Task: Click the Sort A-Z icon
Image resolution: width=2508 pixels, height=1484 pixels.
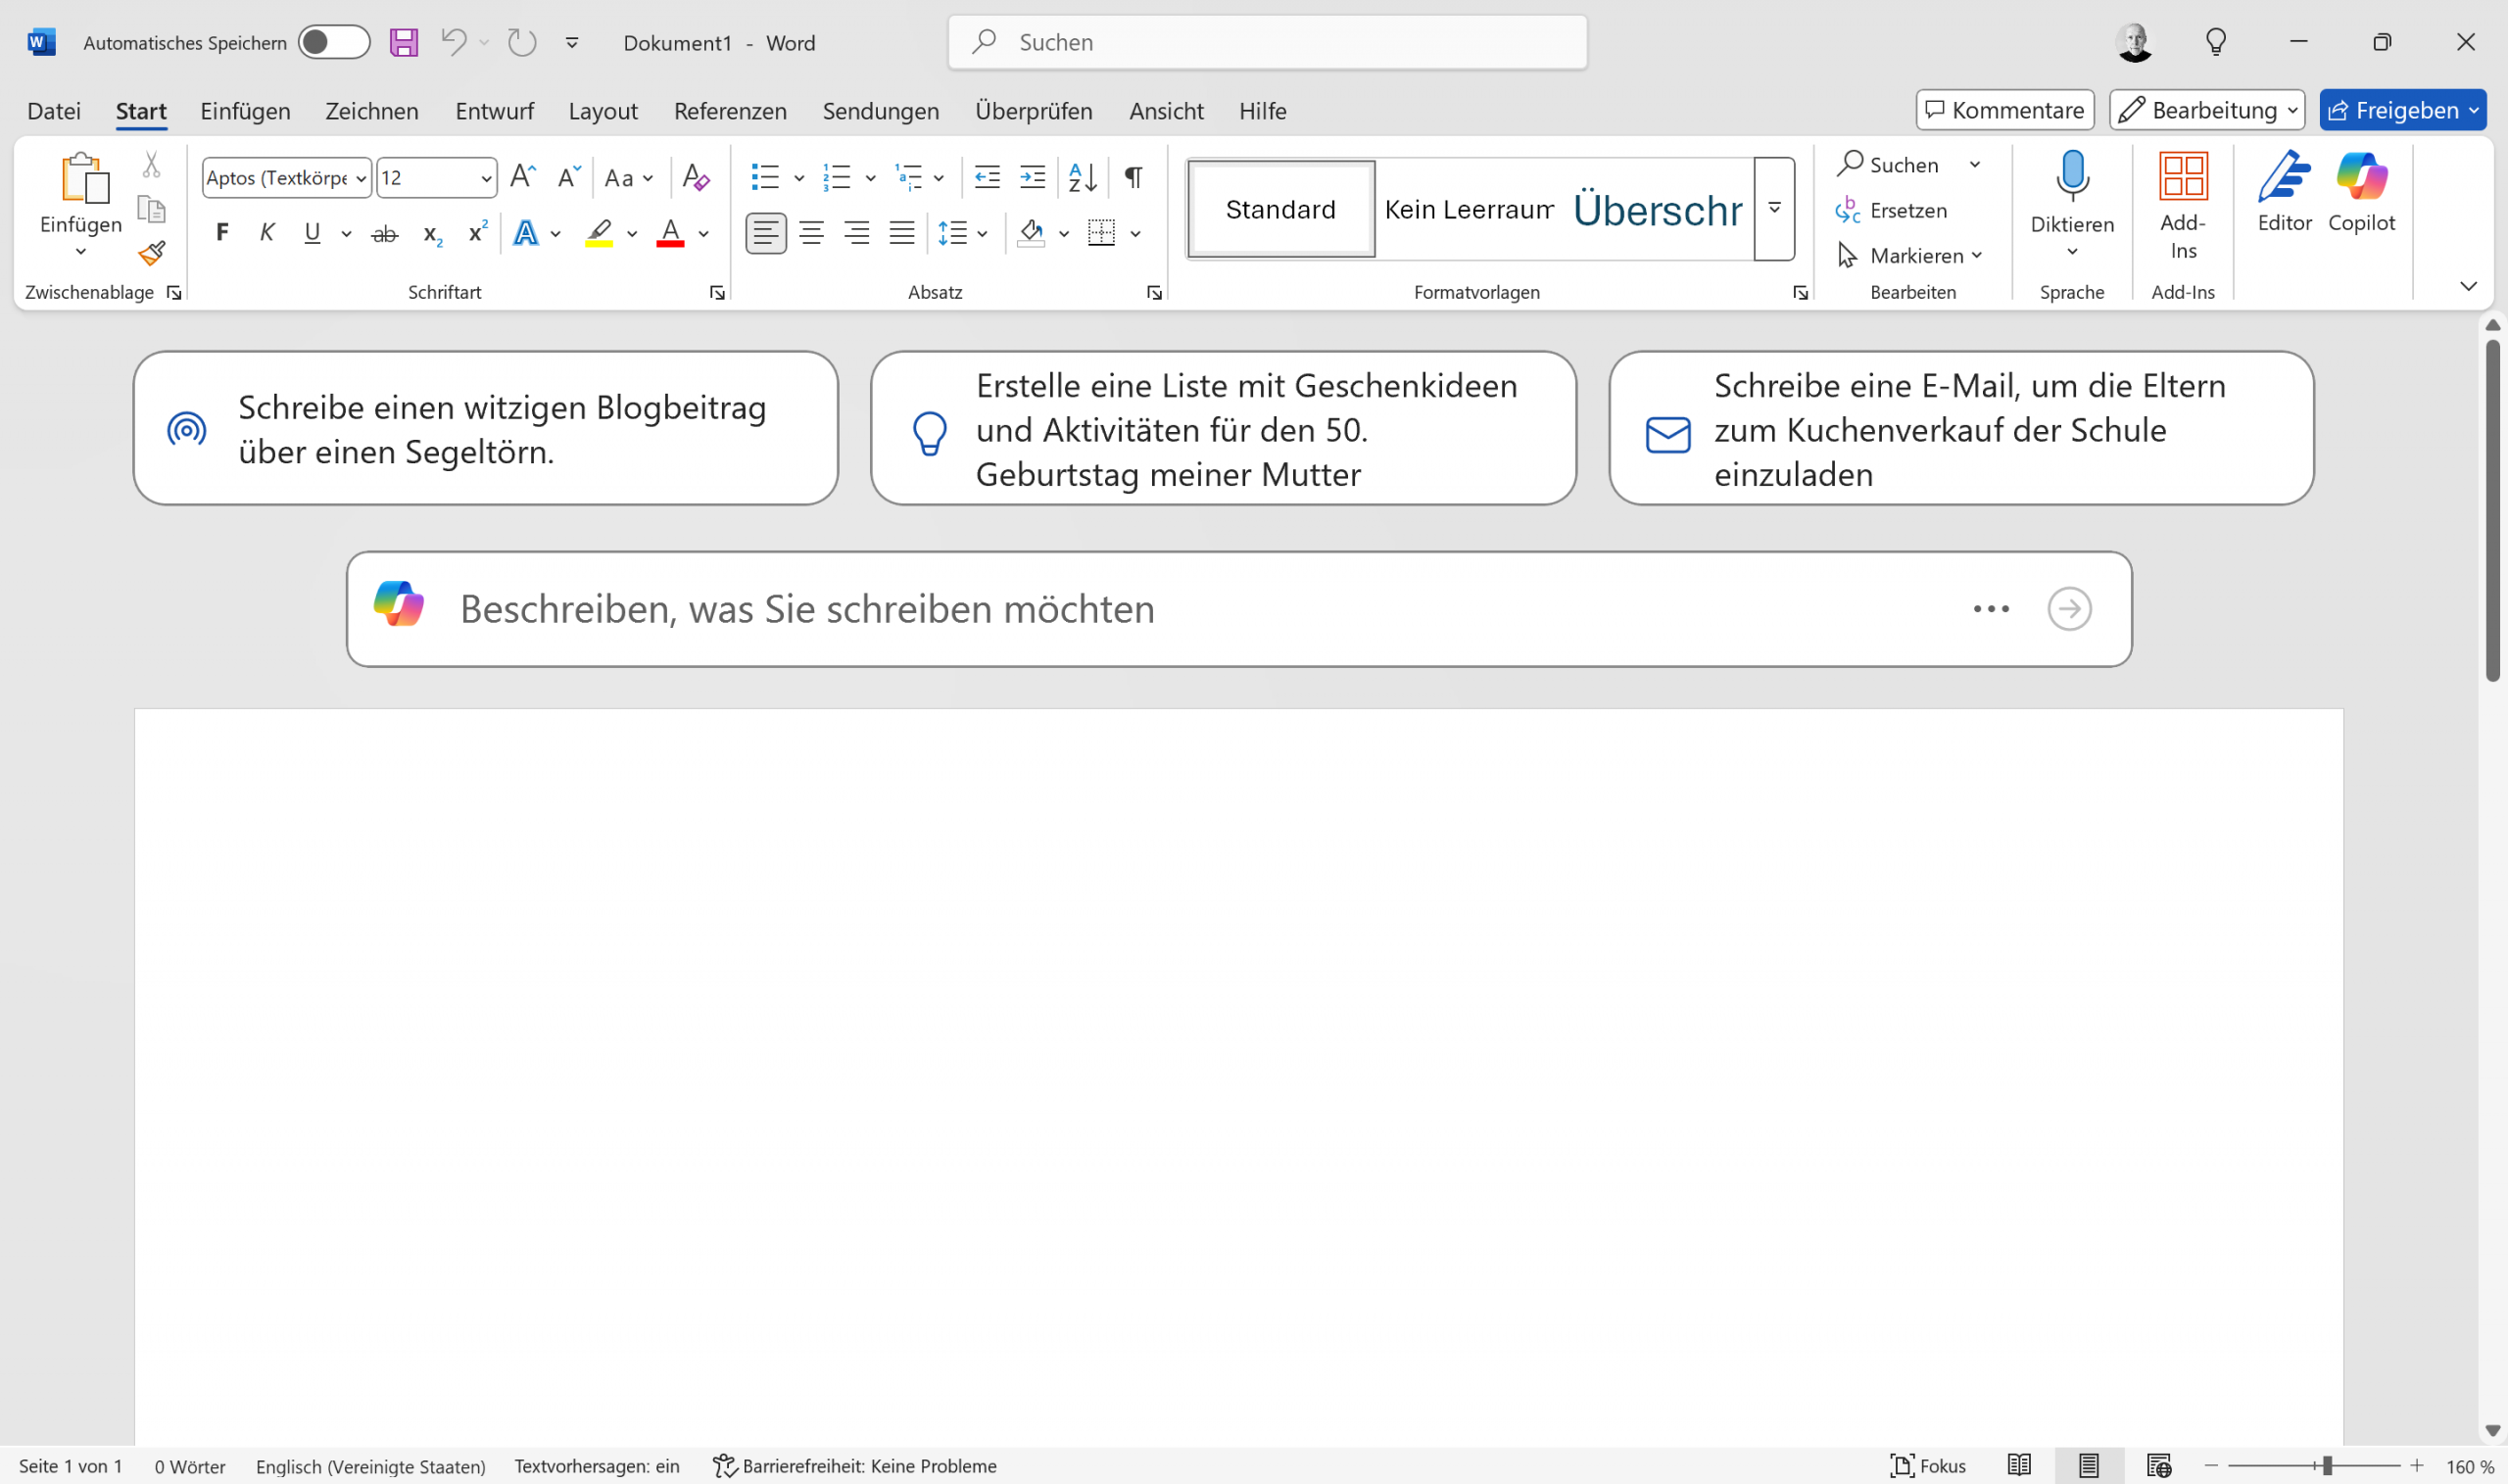Action: 1082,178
